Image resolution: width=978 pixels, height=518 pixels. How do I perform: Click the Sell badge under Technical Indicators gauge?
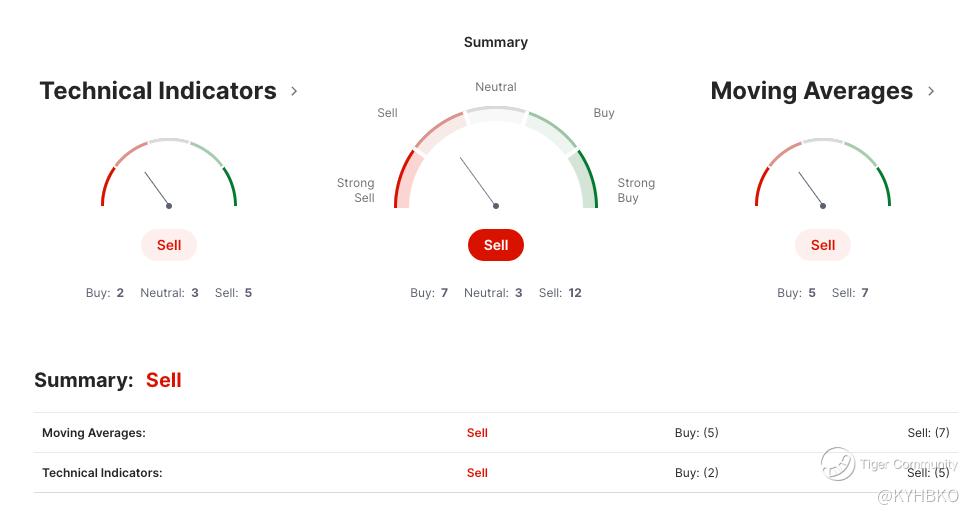[169, 245]
